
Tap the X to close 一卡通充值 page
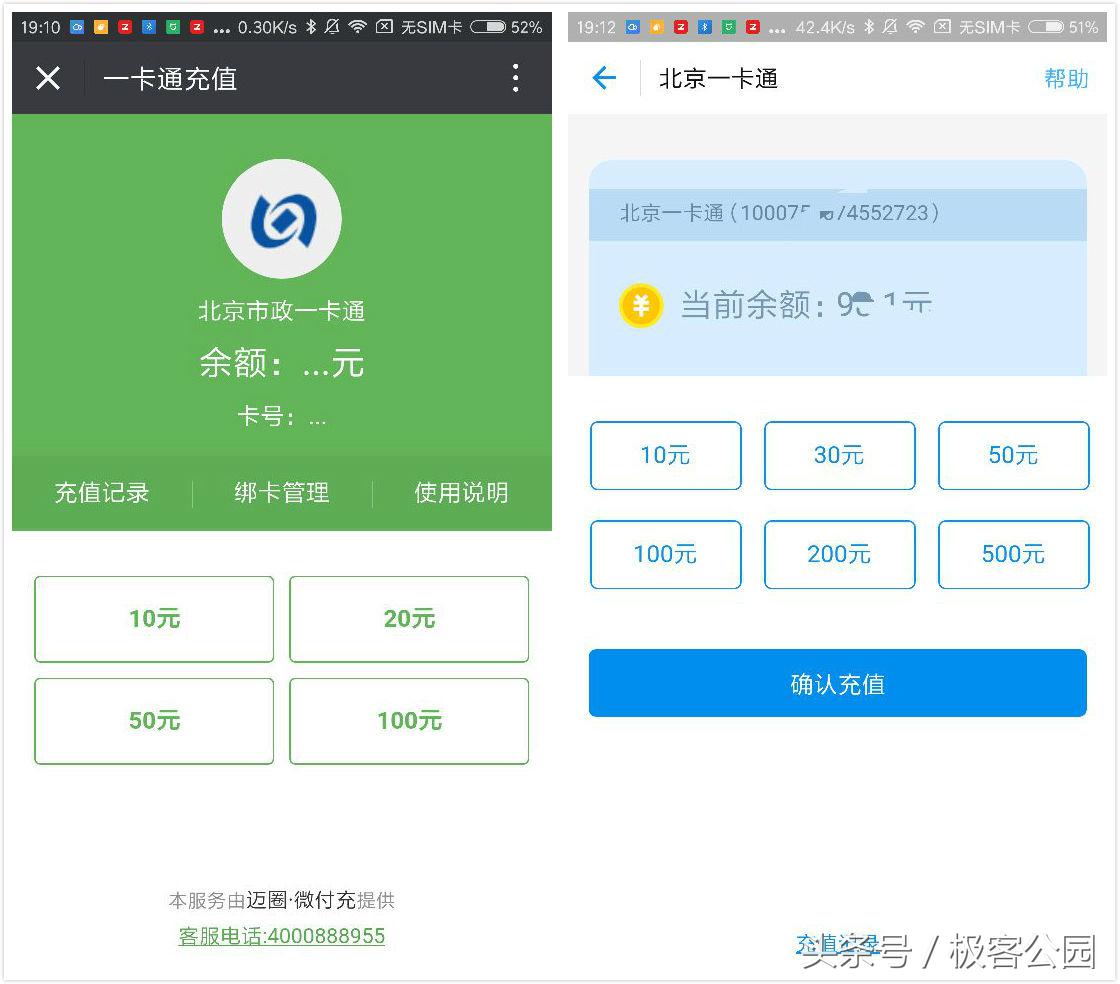48,78
